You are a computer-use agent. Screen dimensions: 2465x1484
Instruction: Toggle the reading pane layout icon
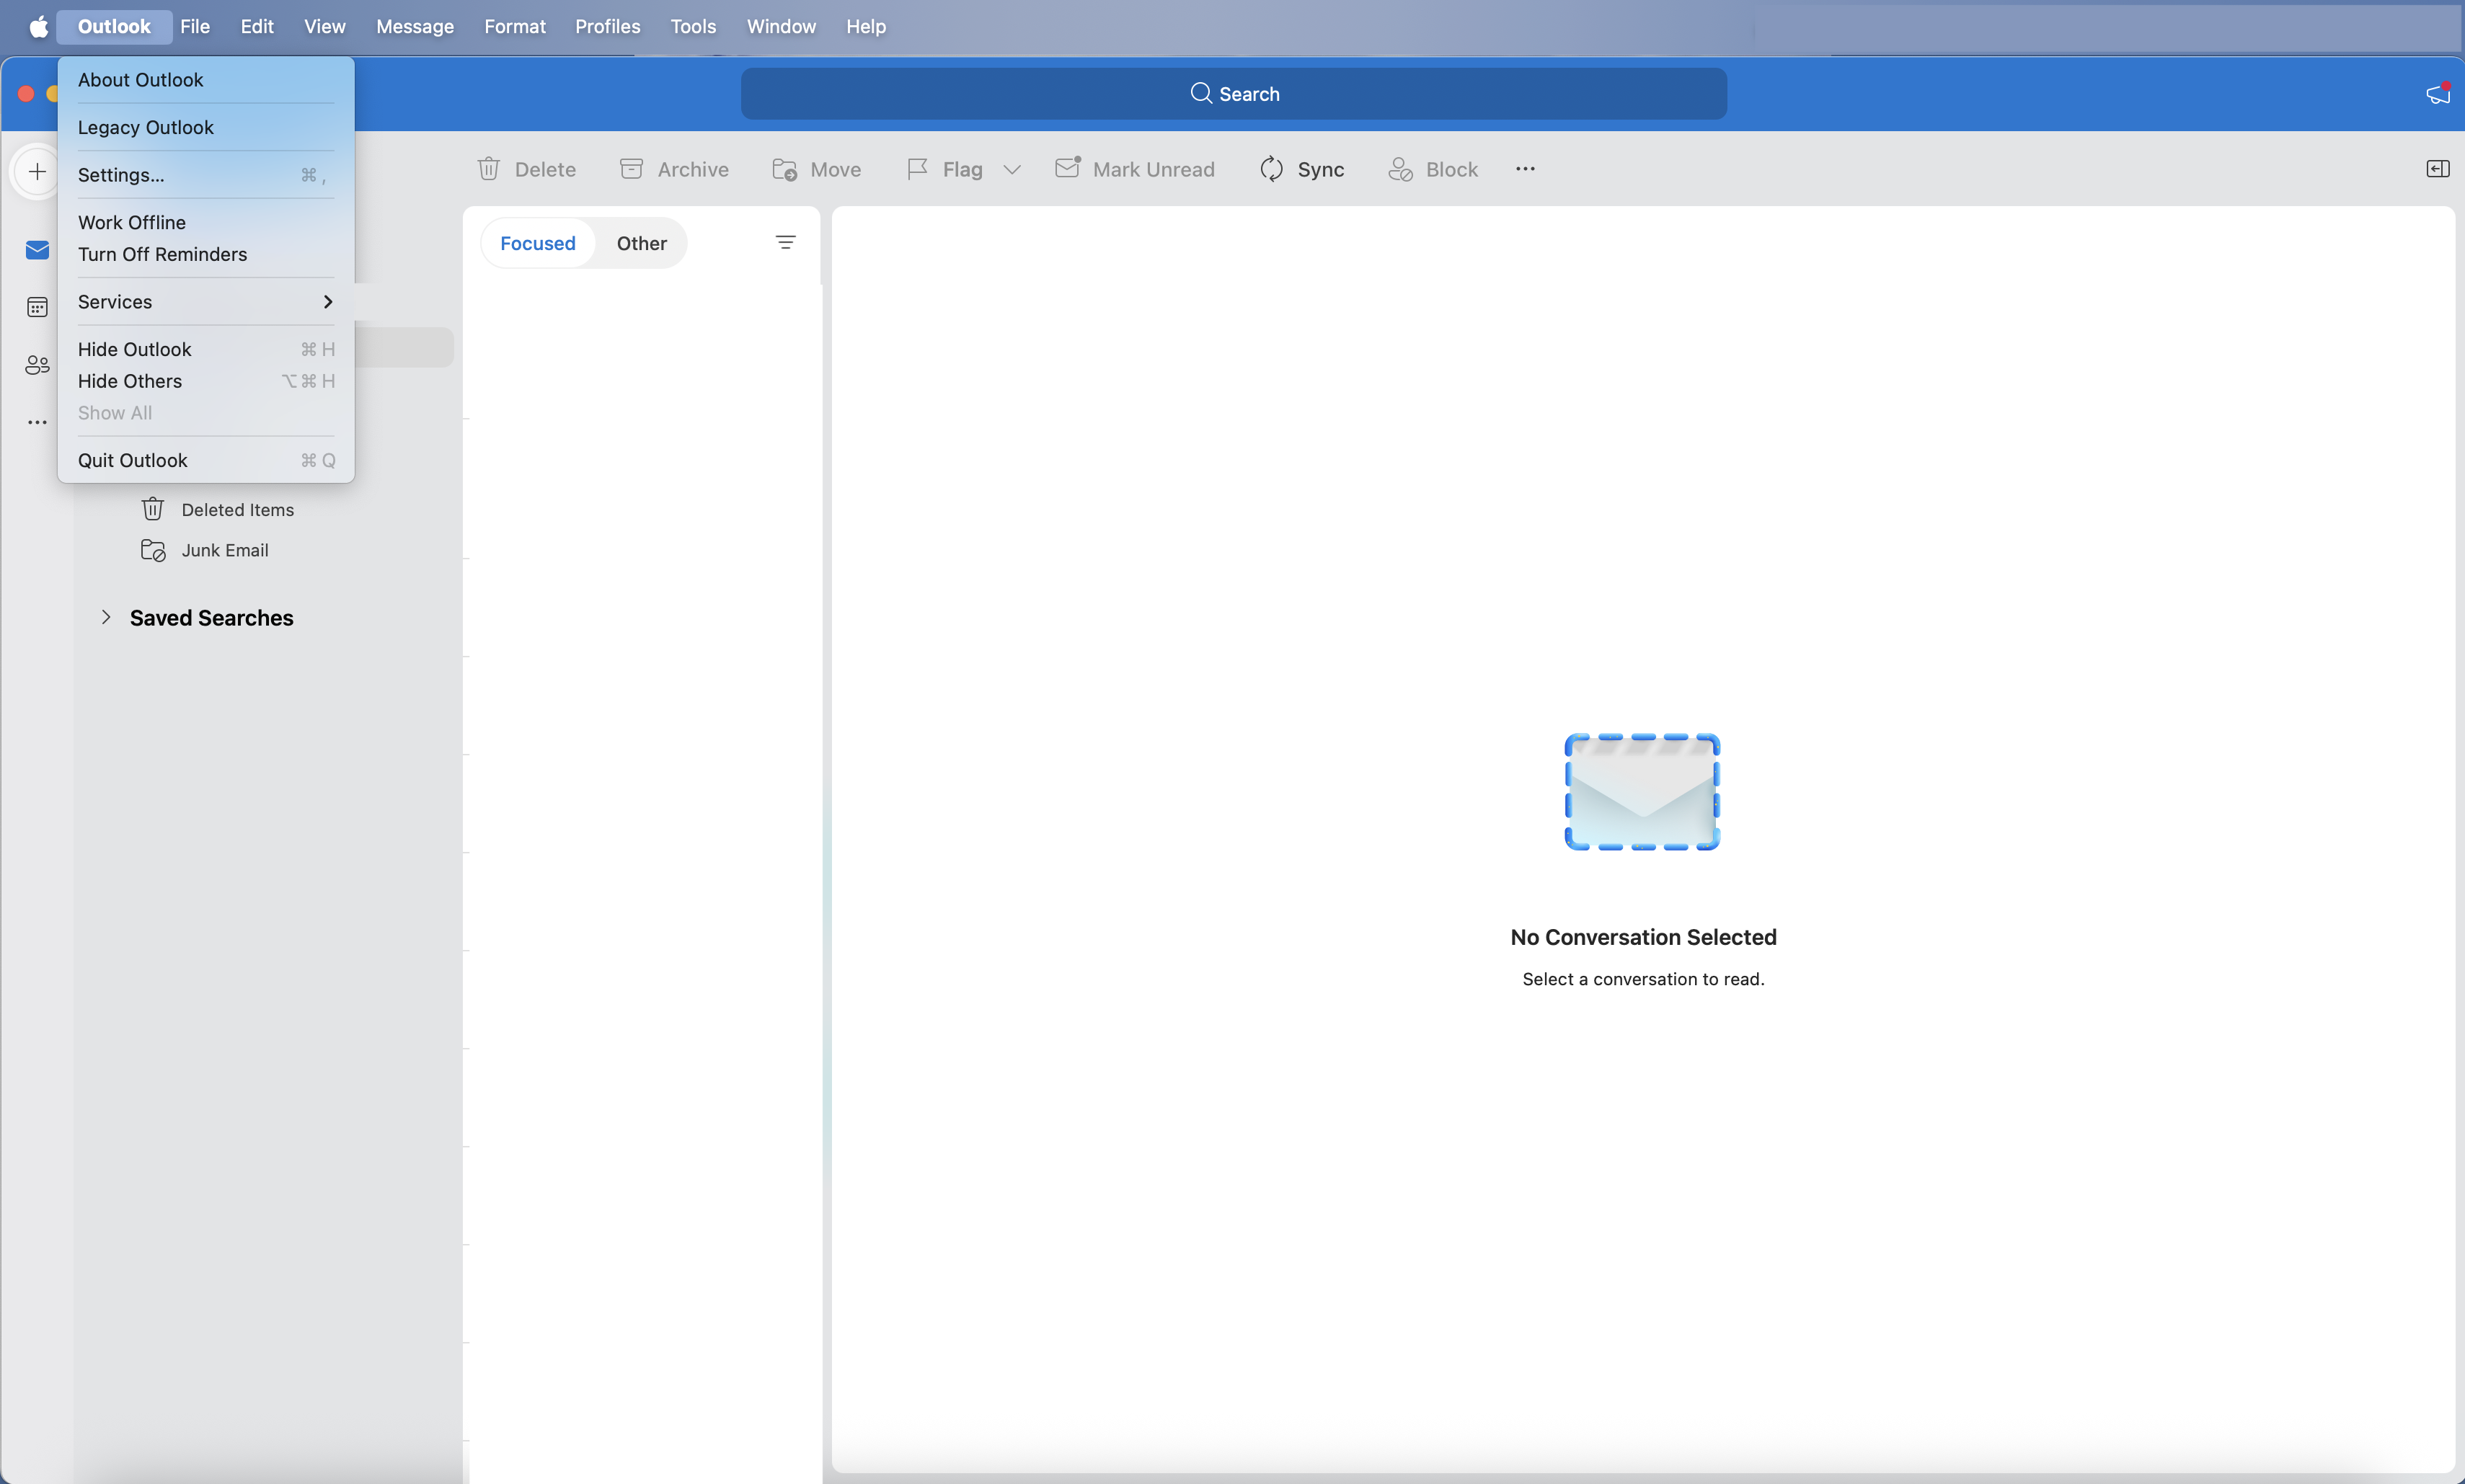[x=2438, y=169]
